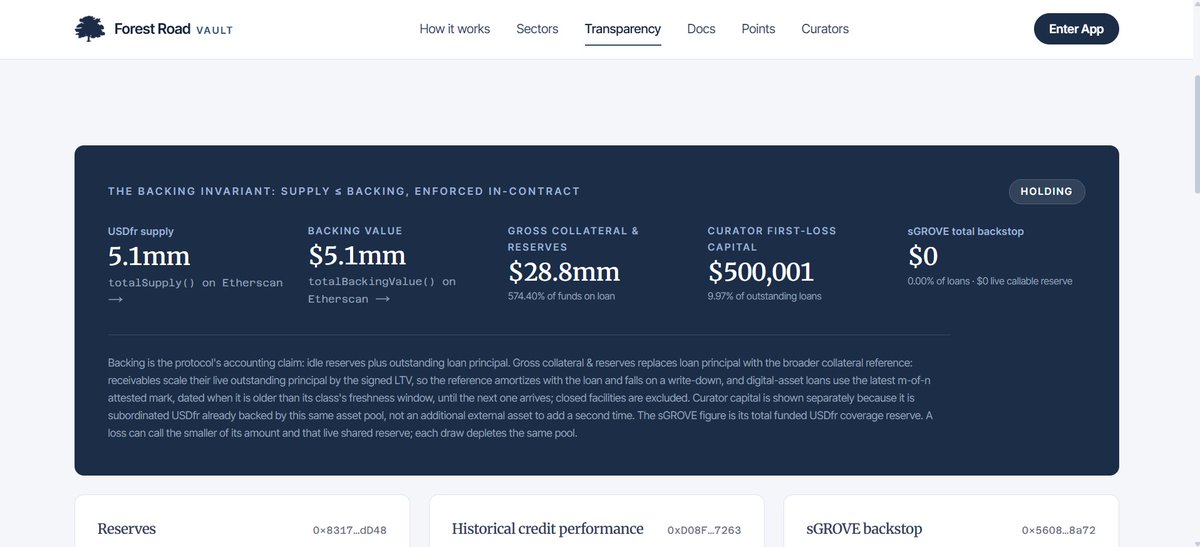Click the $5.1mm backing value figure
Image resolution: width=1200 pixels, height=547 pixels.
click(357, 255)
